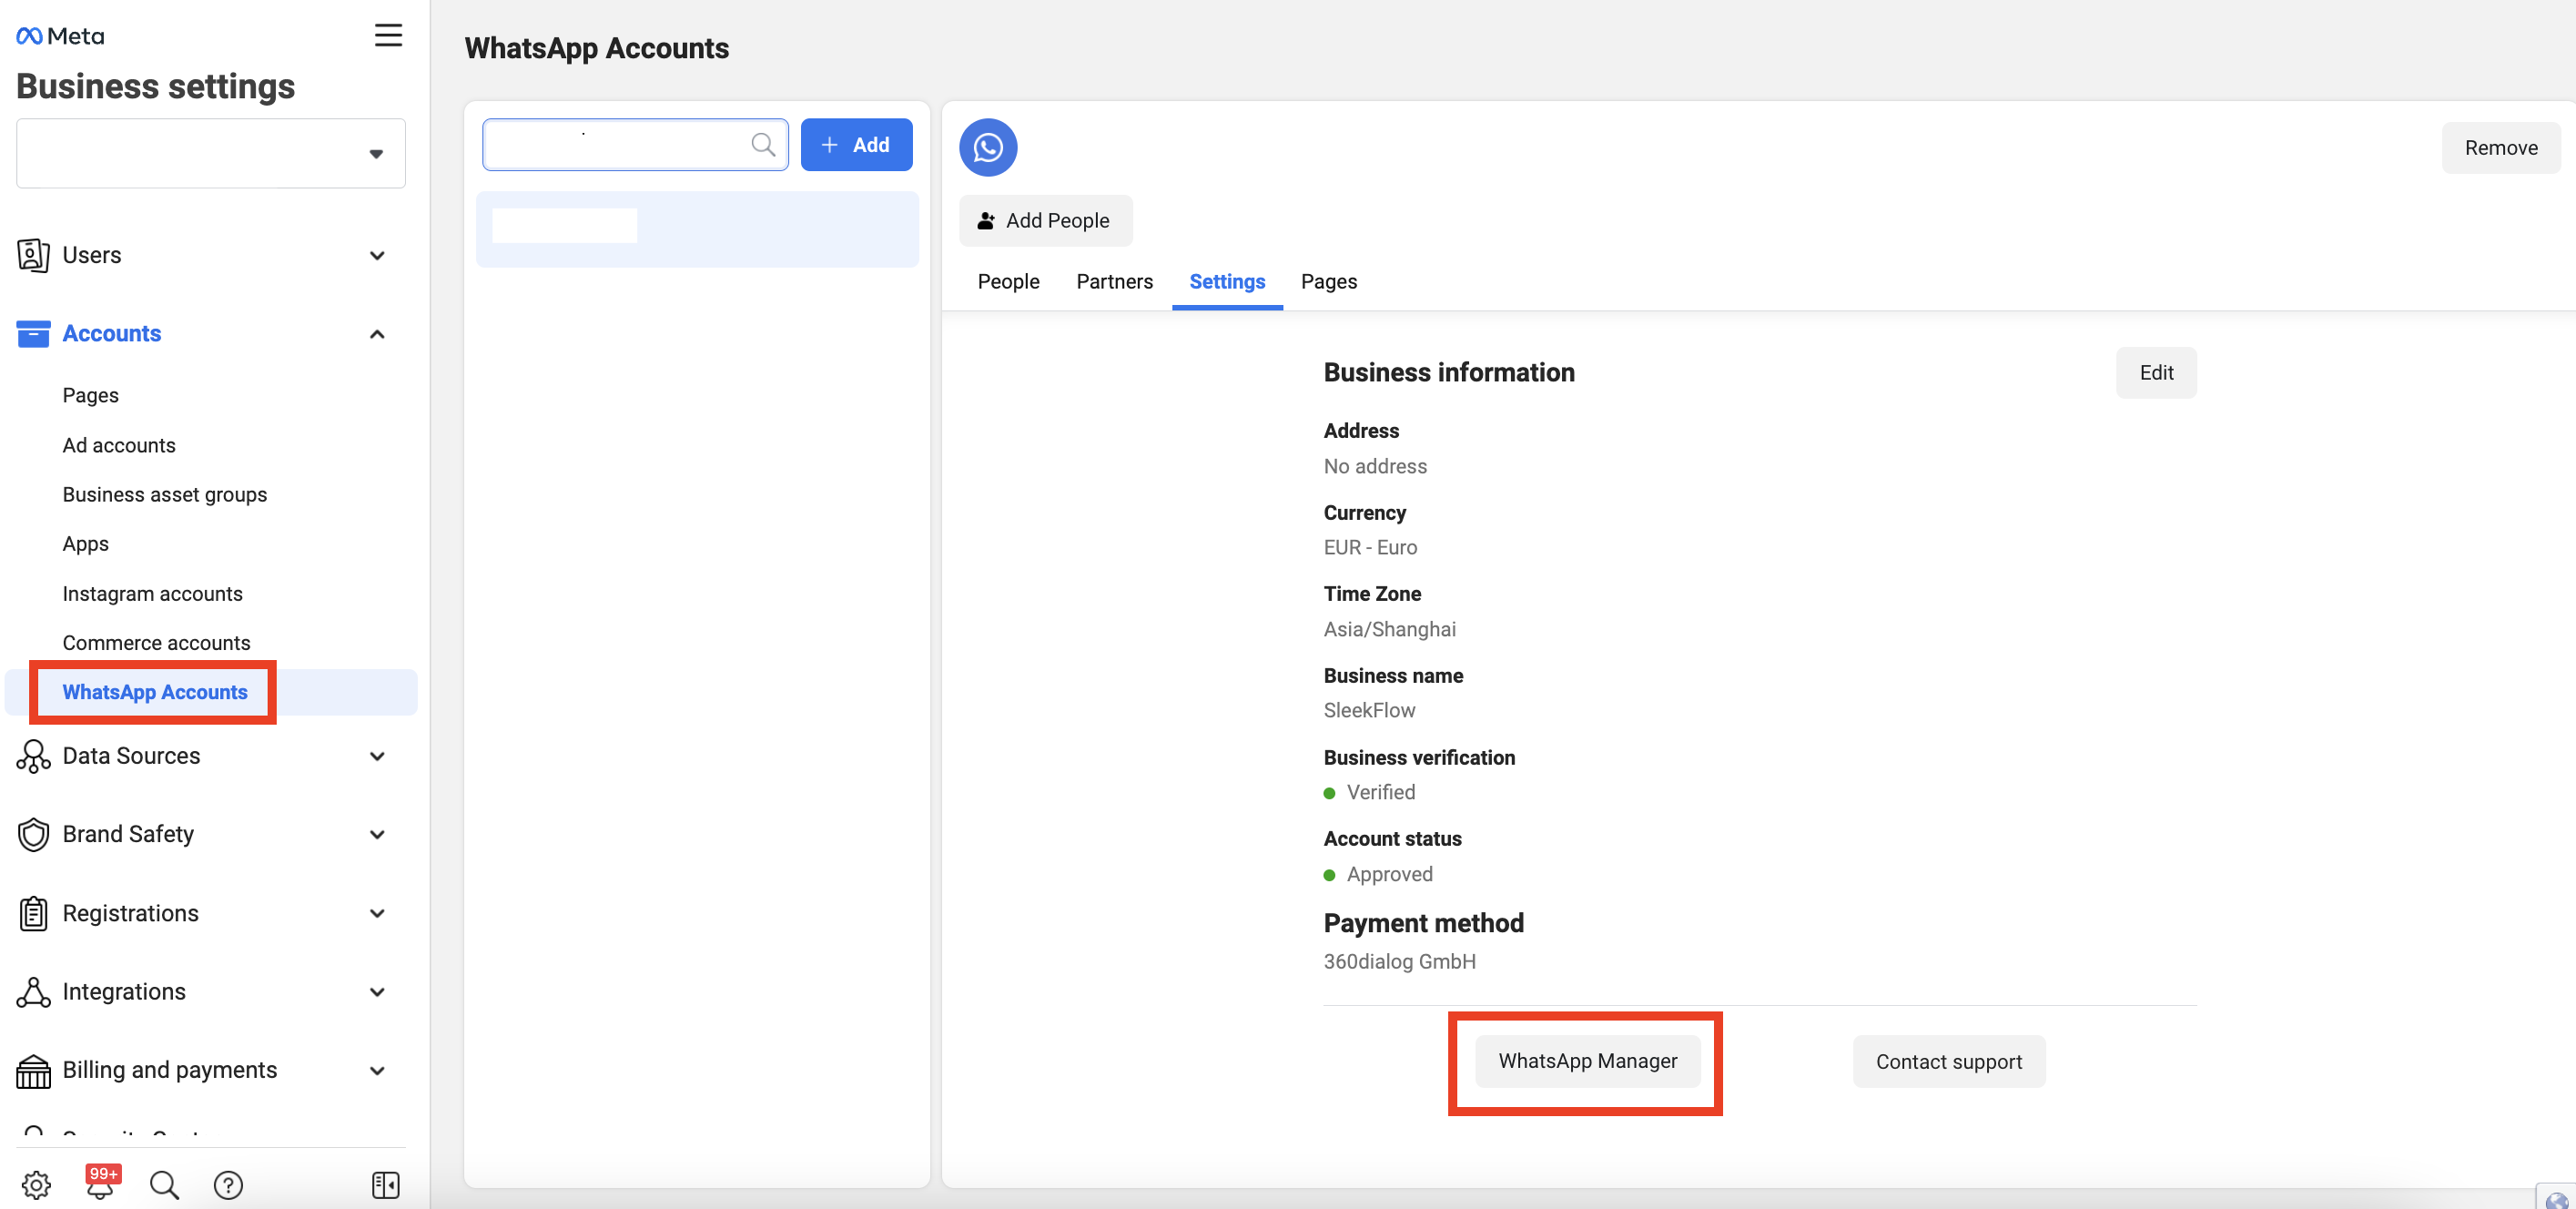Focus the WhatsApp accounts search field
This screenshot has width=2576, height=1209.
click(620, 145)
